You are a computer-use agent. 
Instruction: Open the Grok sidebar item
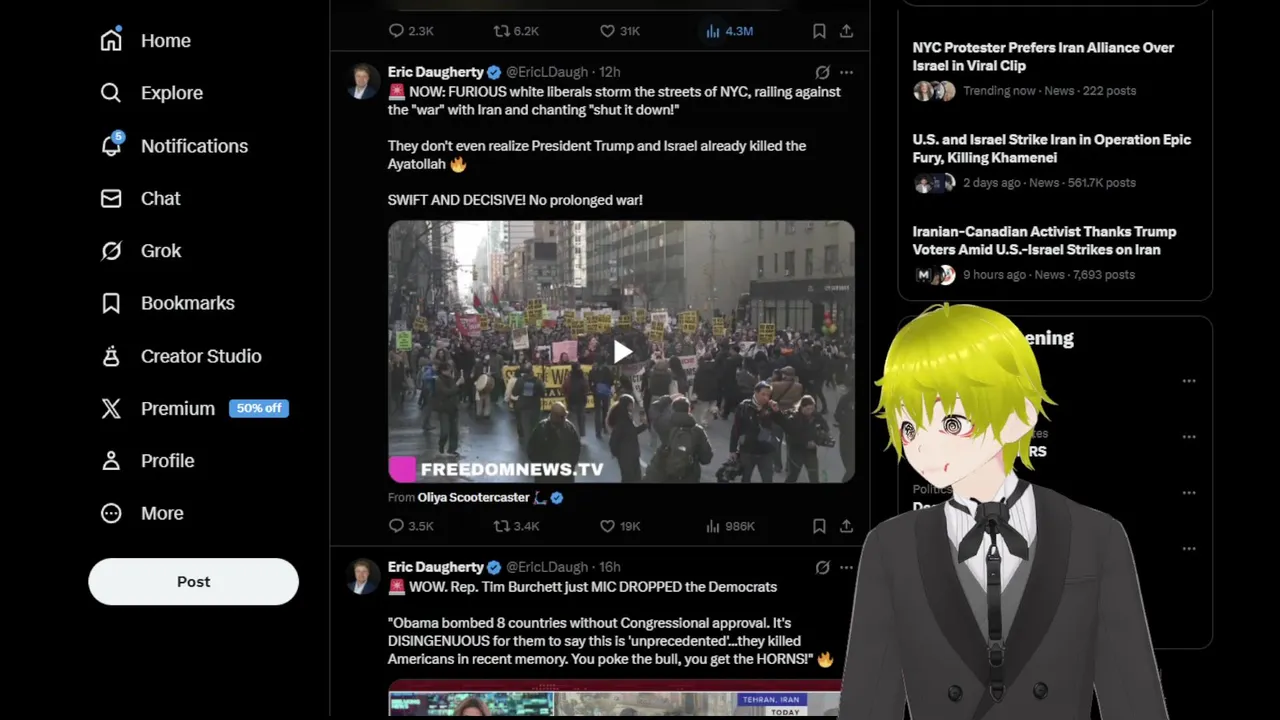[141, 251]
